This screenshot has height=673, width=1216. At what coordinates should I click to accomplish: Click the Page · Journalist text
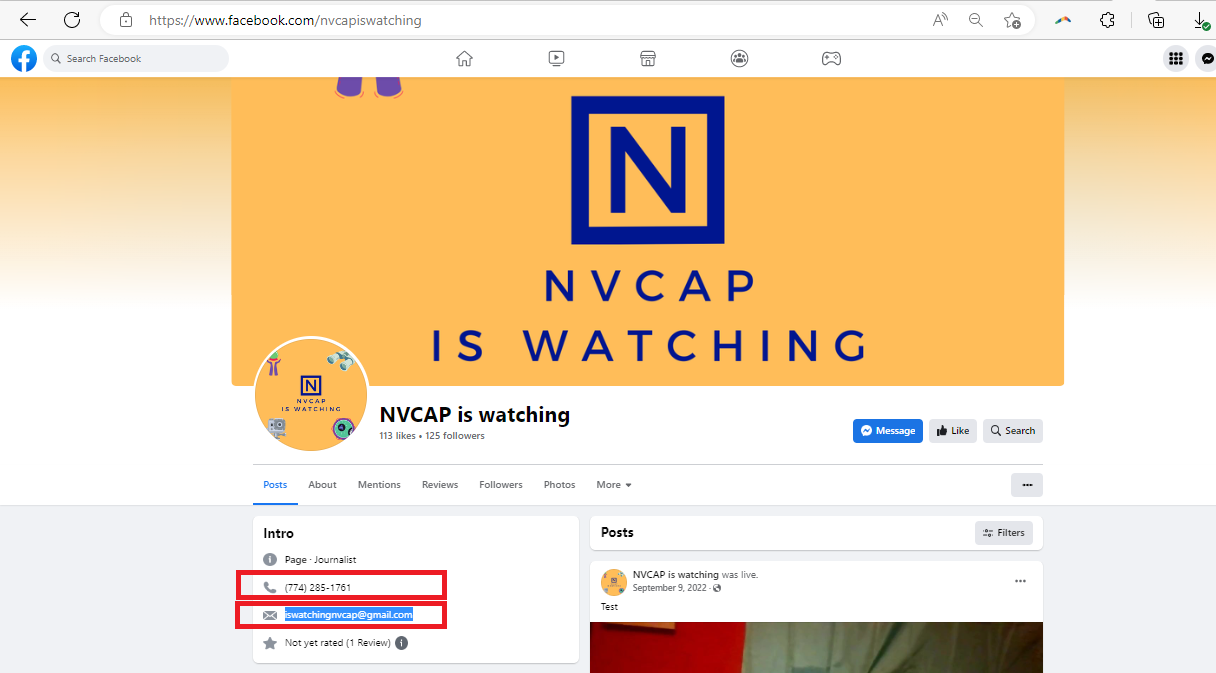point(321,560)
